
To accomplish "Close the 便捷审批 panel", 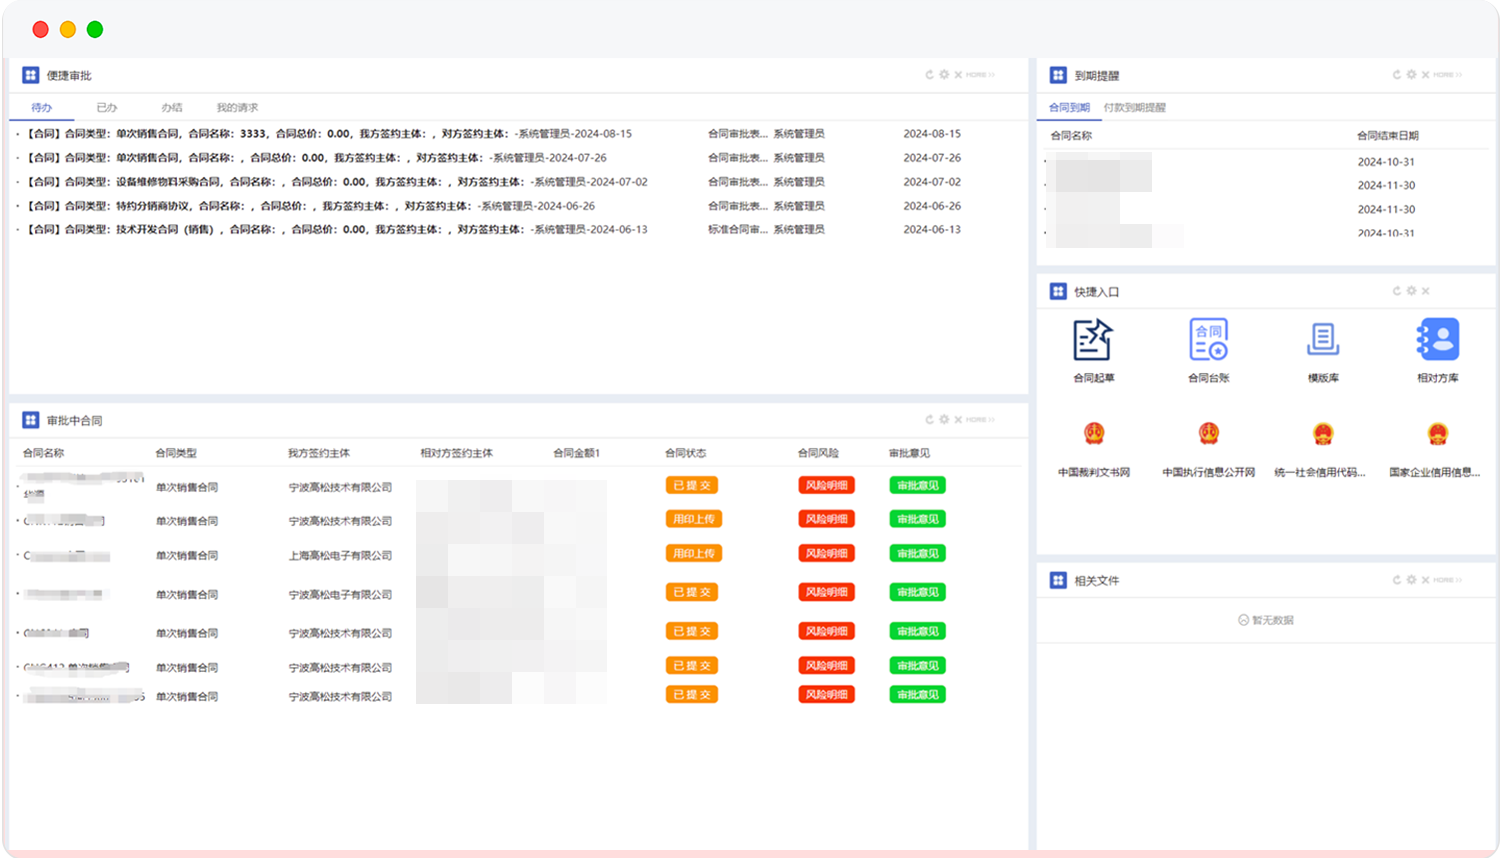I will pos(958,75).
